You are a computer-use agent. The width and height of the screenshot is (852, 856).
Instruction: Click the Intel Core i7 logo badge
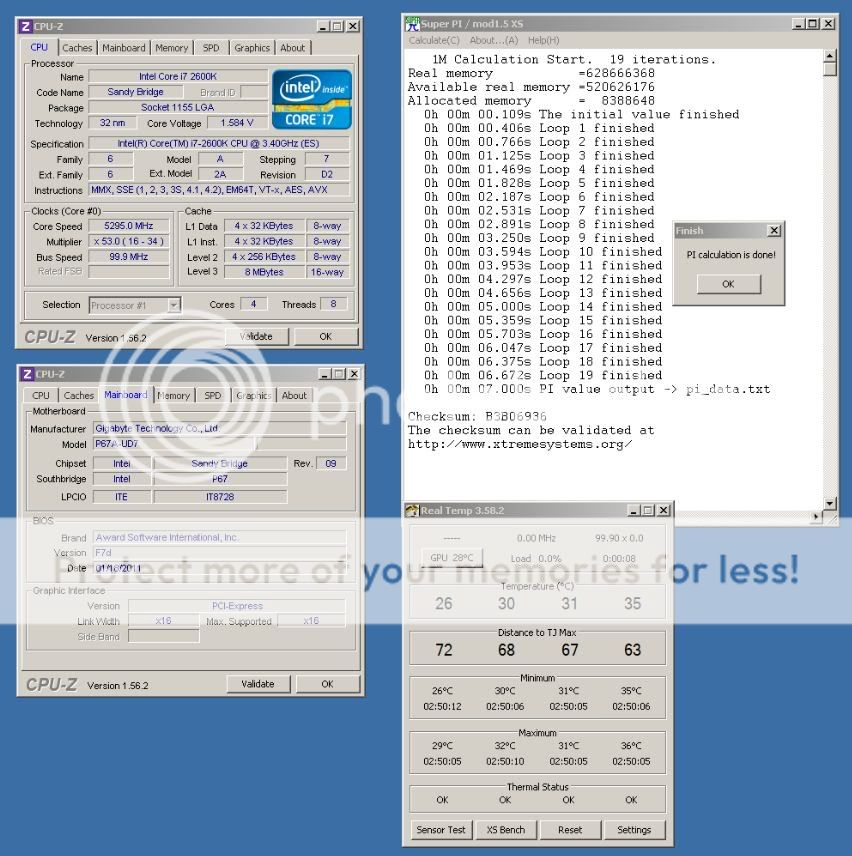point(312,99)
